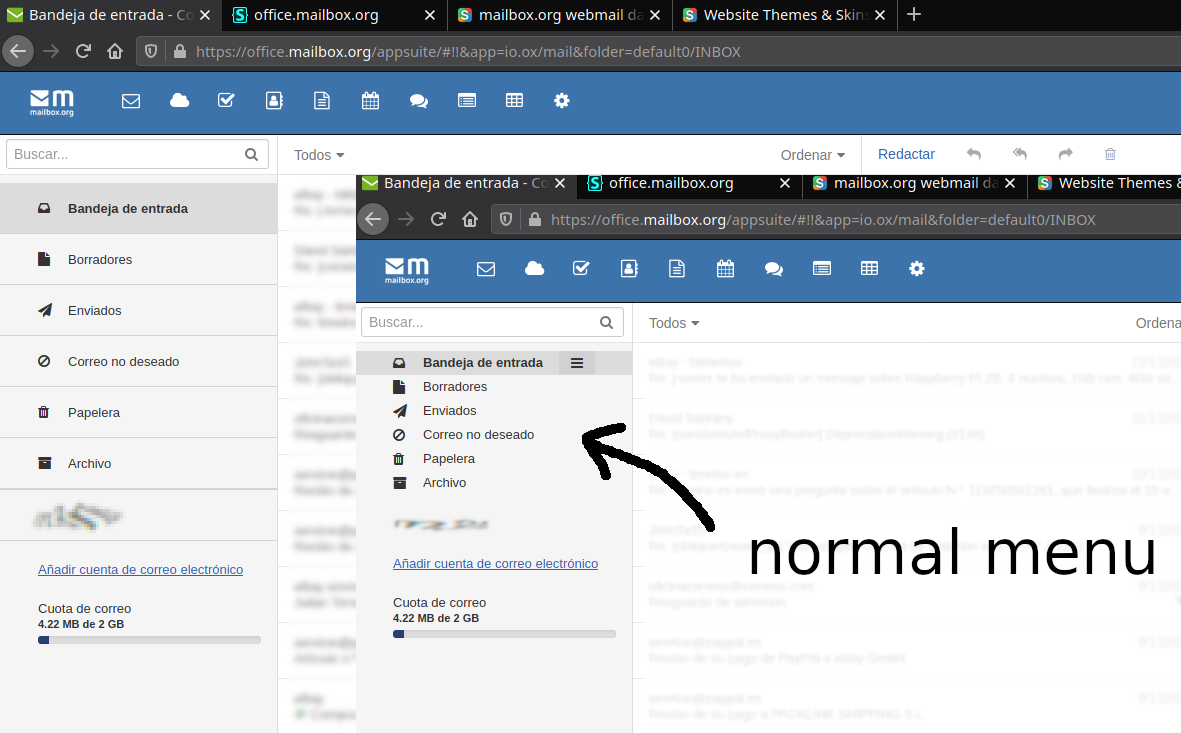Open the settings gear icon
Screen dimensions: 1181x733
tap(562, 101)
